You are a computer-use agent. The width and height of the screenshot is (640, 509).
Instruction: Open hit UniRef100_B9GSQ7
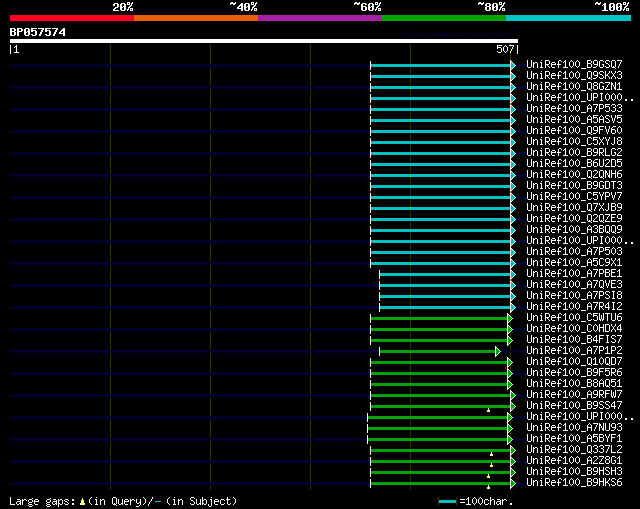coord(574,64)
